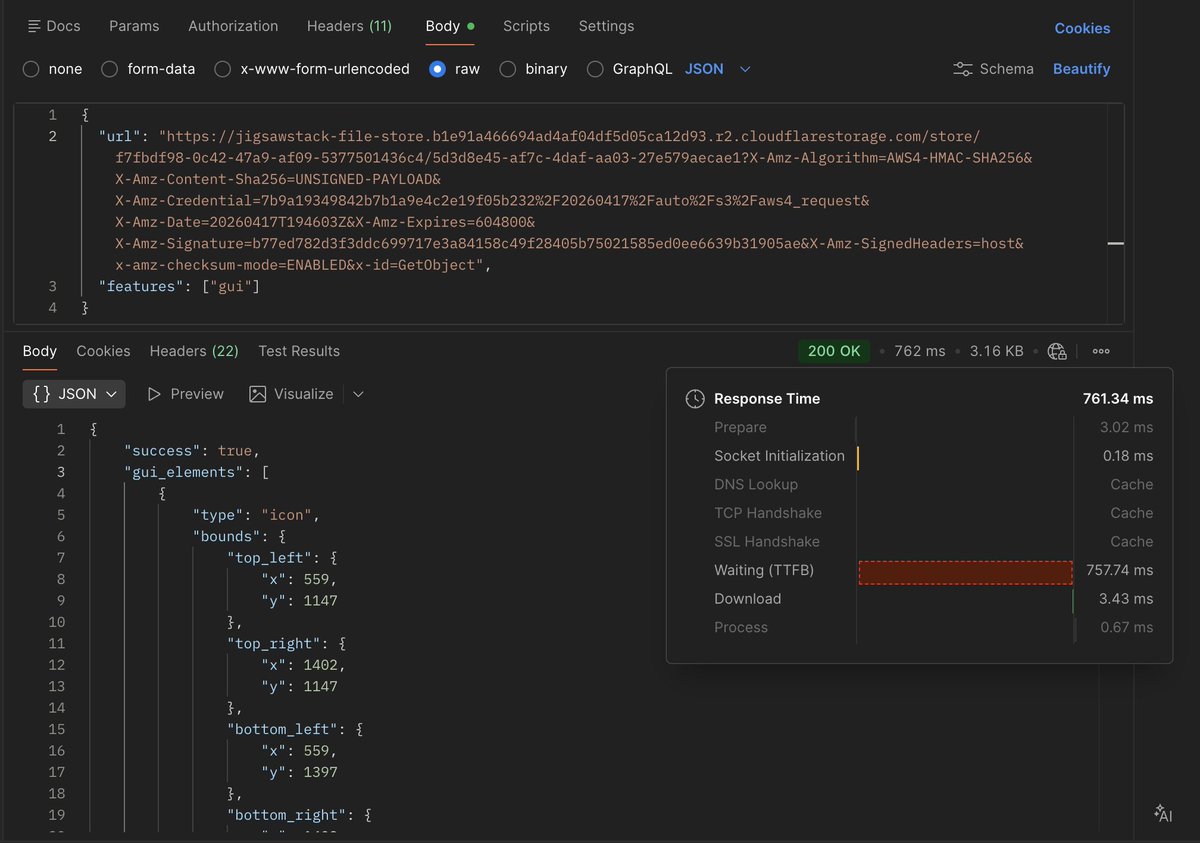Screen dimensions: 1200x843
Task: Click the Waiting (TTFB) timing bar
Action: click(x=965, y=572)
